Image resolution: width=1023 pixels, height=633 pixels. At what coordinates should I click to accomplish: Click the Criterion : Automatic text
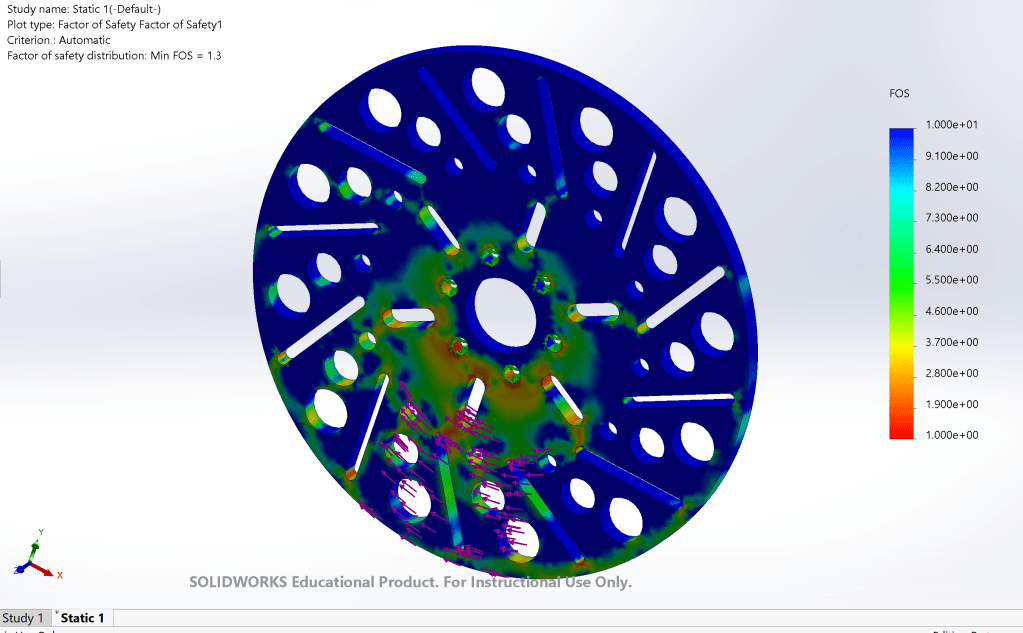click(x=59, y=40)
